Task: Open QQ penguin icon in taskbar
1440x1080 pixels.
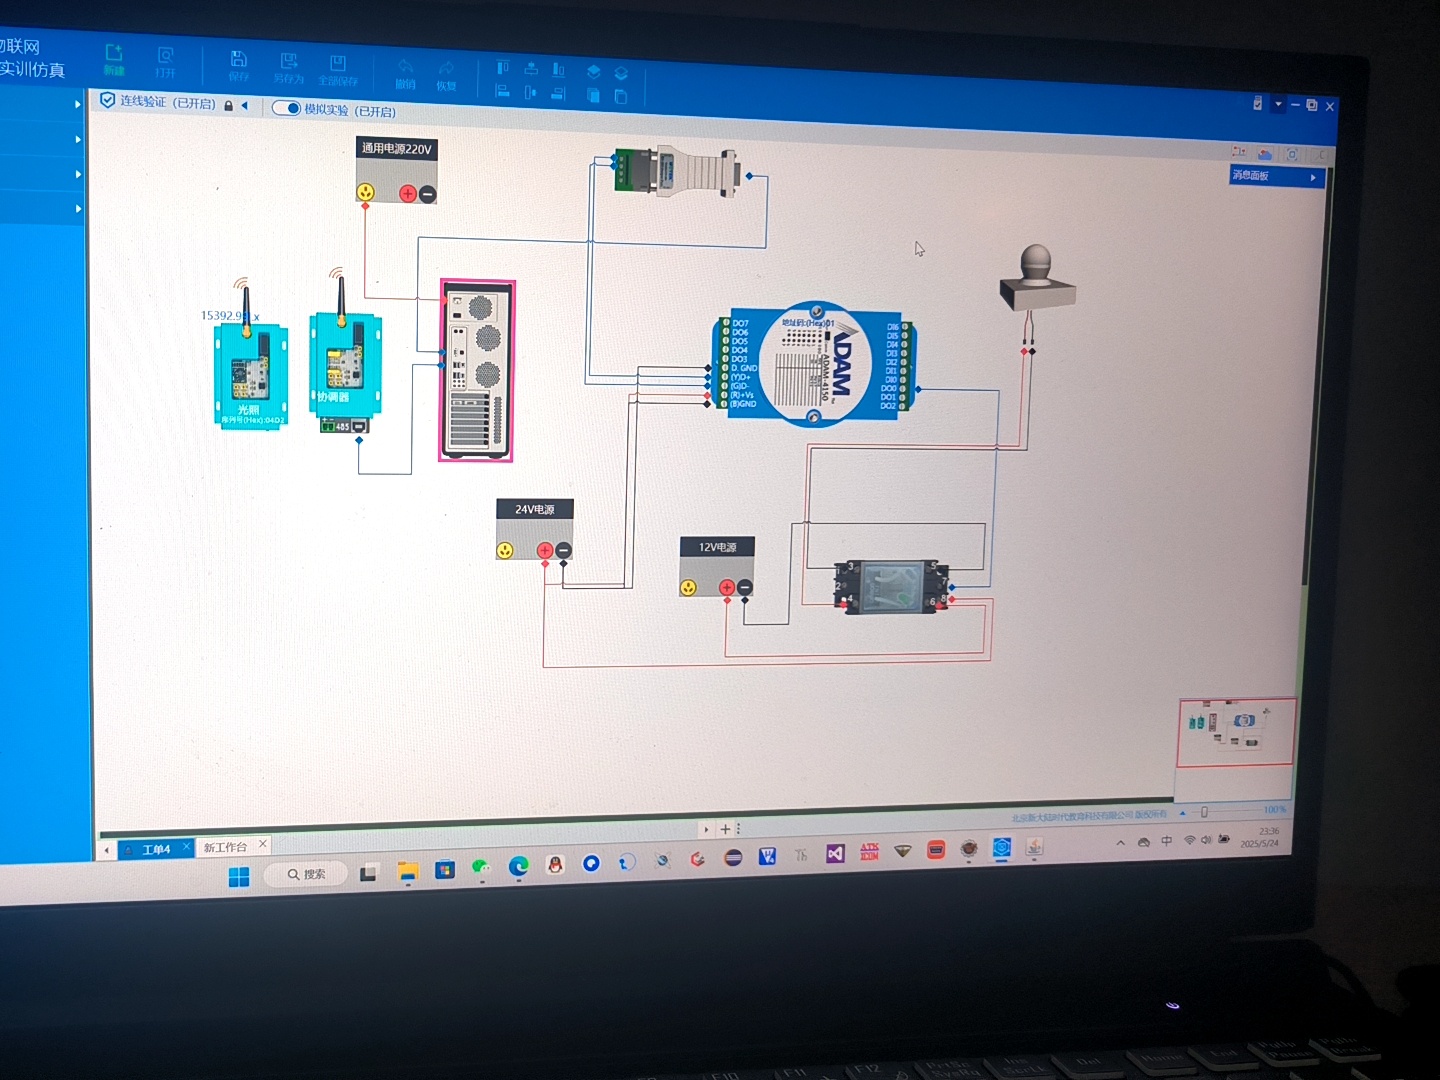Action: [555, 865]
